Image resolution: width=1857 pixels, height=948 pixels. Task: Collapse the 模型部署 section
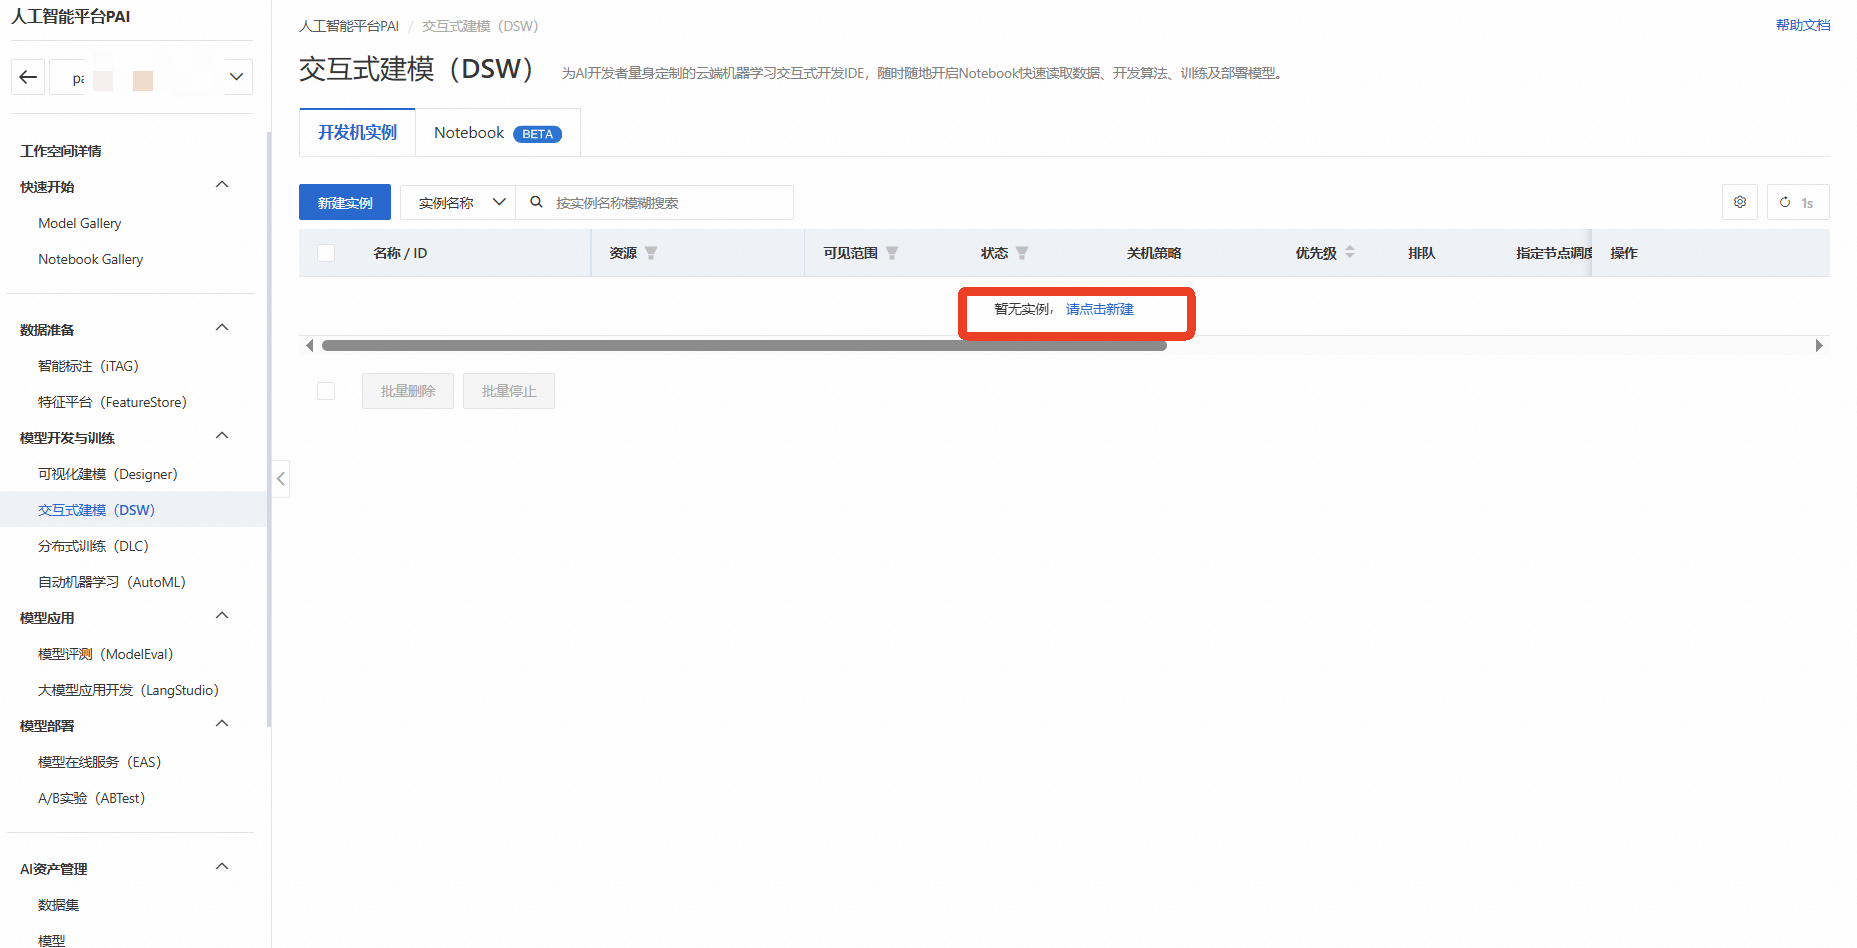222,724
